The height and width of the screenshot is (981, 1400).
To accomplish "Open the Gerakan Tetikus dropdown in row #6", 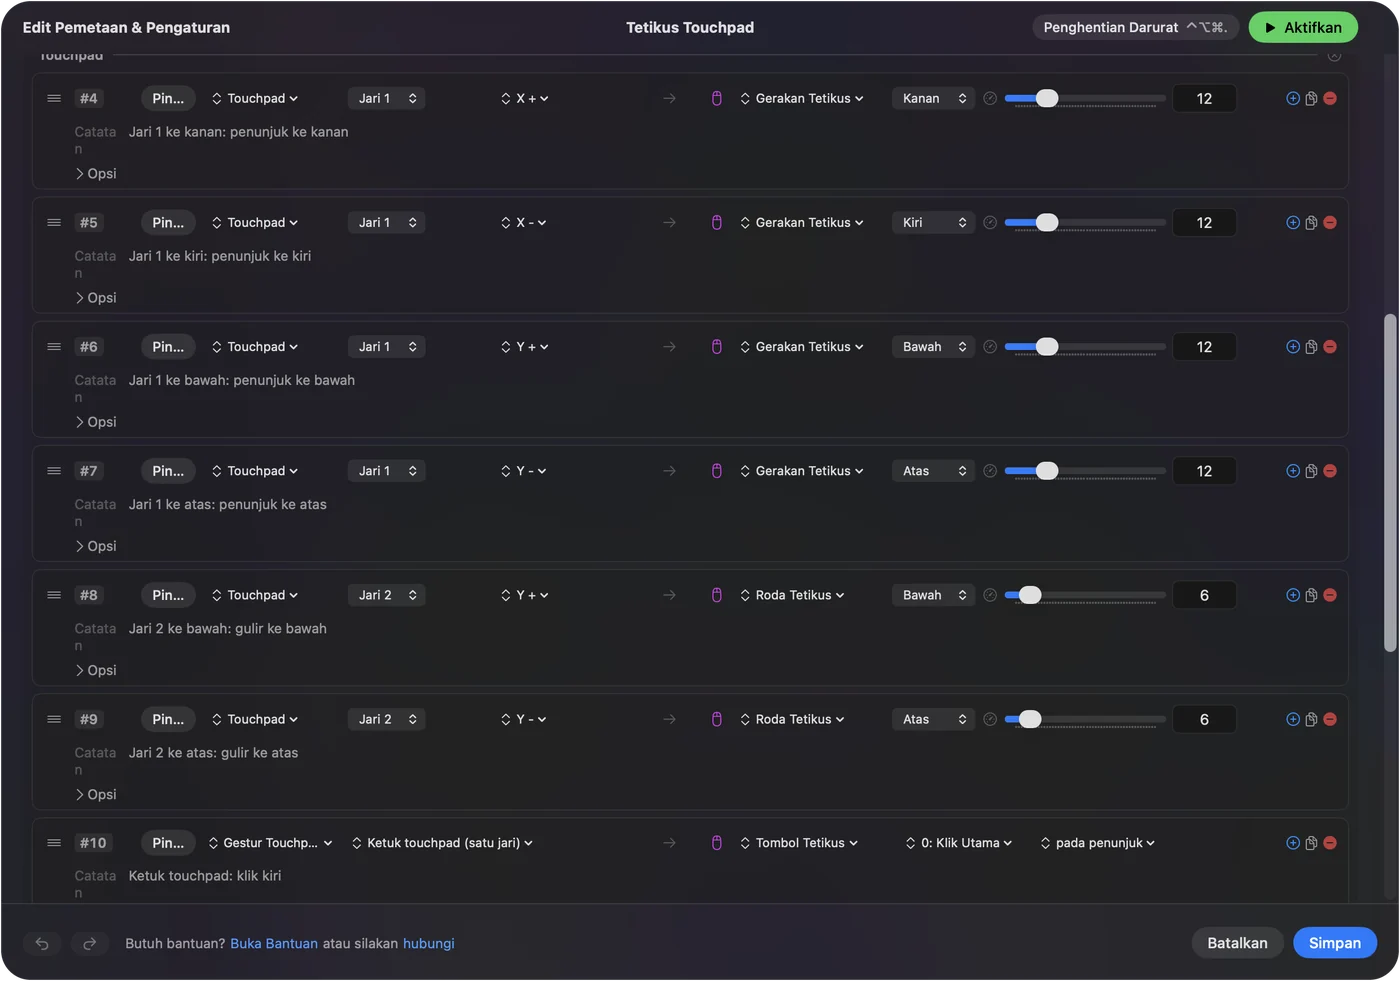I will pyautogui.click(x=802, y=347).
